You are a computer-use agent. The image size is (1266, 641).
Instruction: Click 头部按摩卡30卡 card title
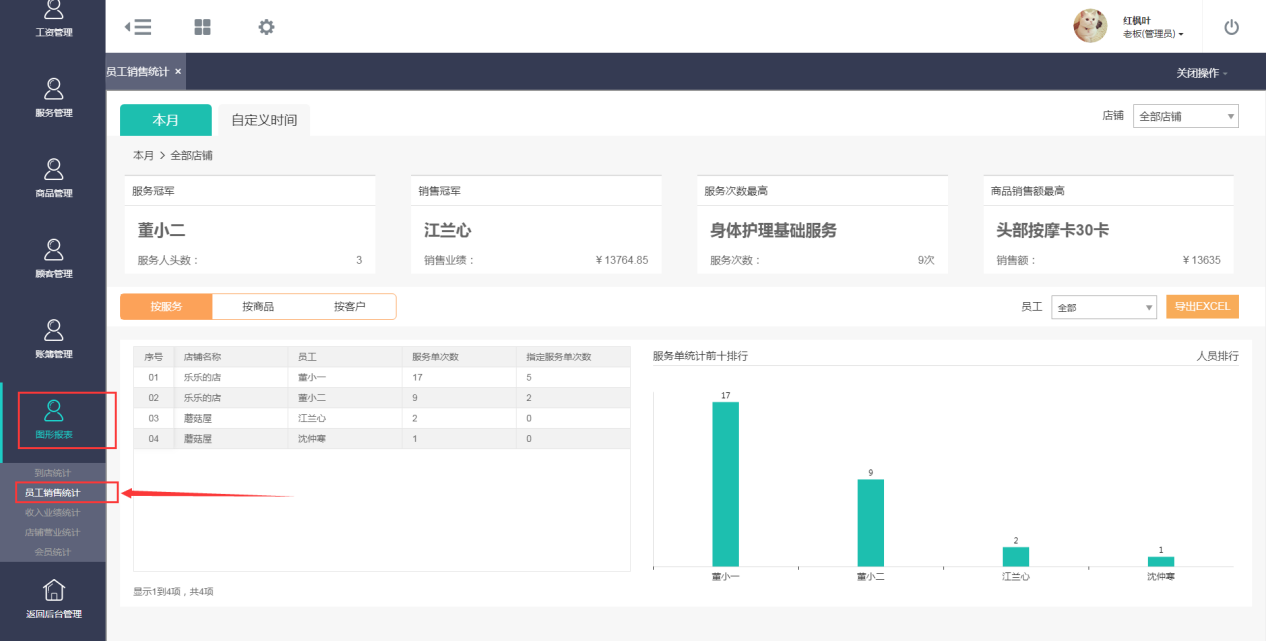(1052, 231)
